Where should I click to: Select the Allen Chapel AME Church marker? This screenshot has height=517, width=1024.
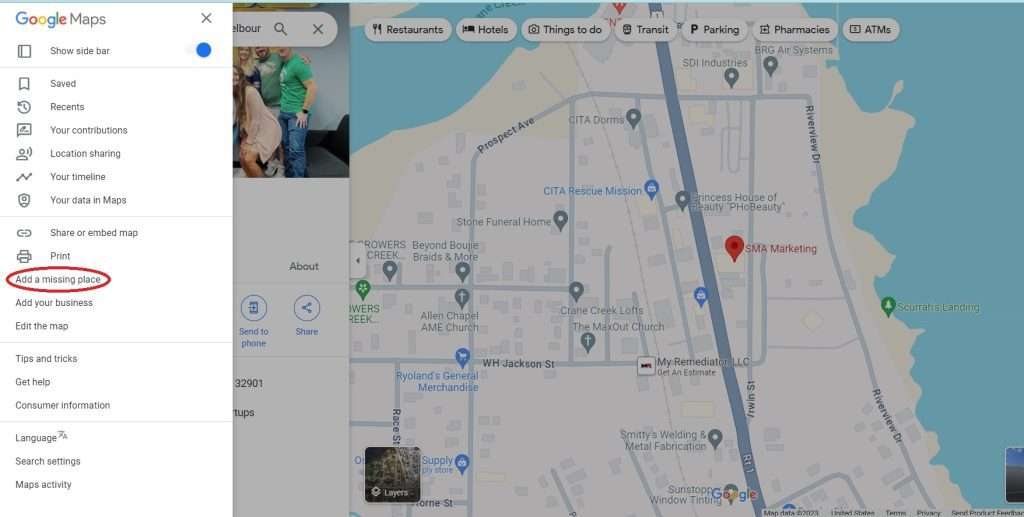tap(462, 298)
